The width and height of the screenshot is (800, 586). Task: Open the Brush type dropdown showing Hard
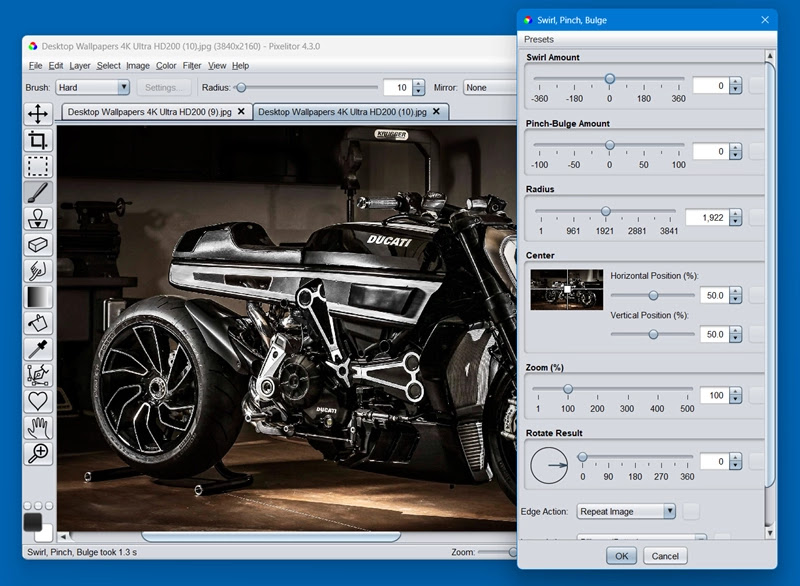tap(92, 88)
